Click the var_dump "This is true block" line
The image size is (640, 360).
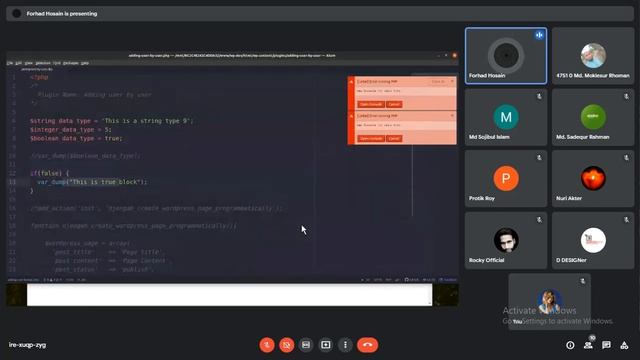tap(92, 182)
